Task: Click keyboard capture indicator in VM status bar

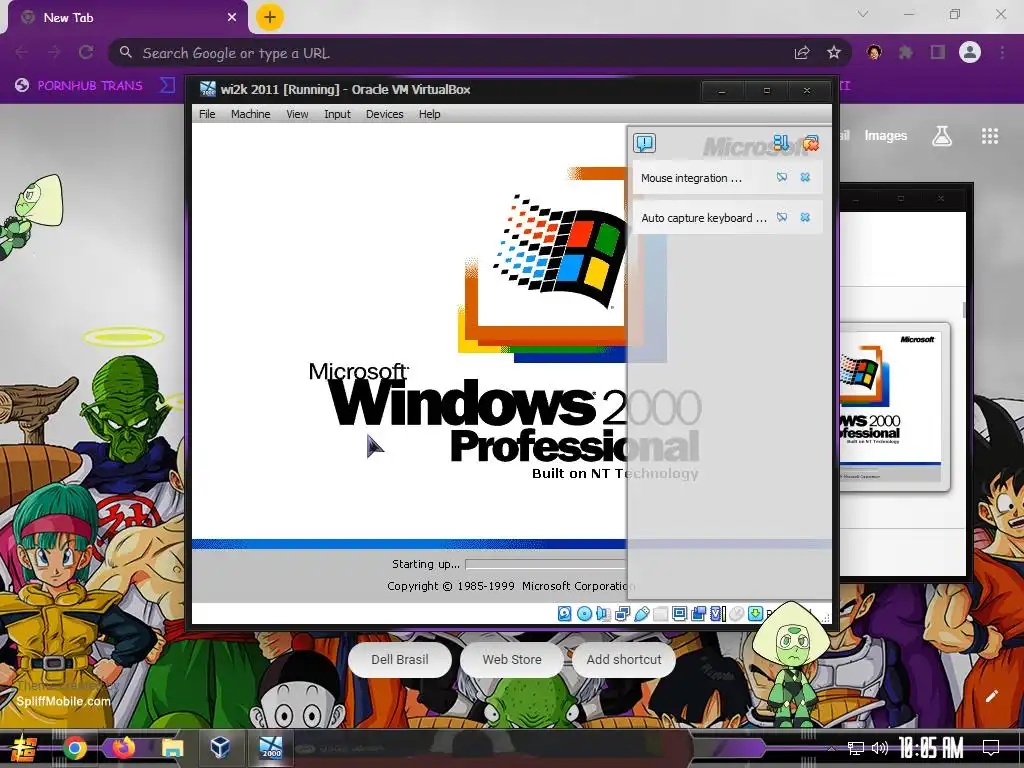Action: pyautogui.click(x=756, y=613)
